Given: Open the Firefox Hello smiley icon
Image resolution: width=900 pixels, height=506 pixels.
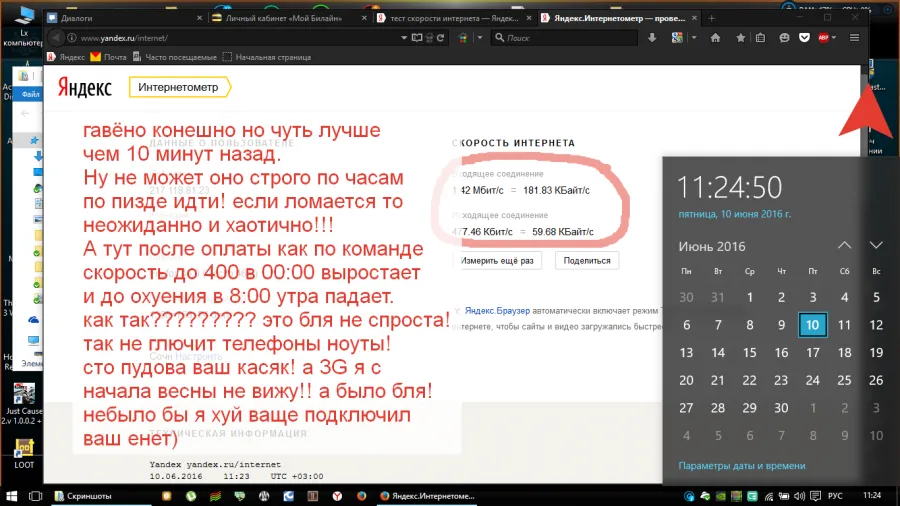Looking at the screenshot, I should [784, 38].
